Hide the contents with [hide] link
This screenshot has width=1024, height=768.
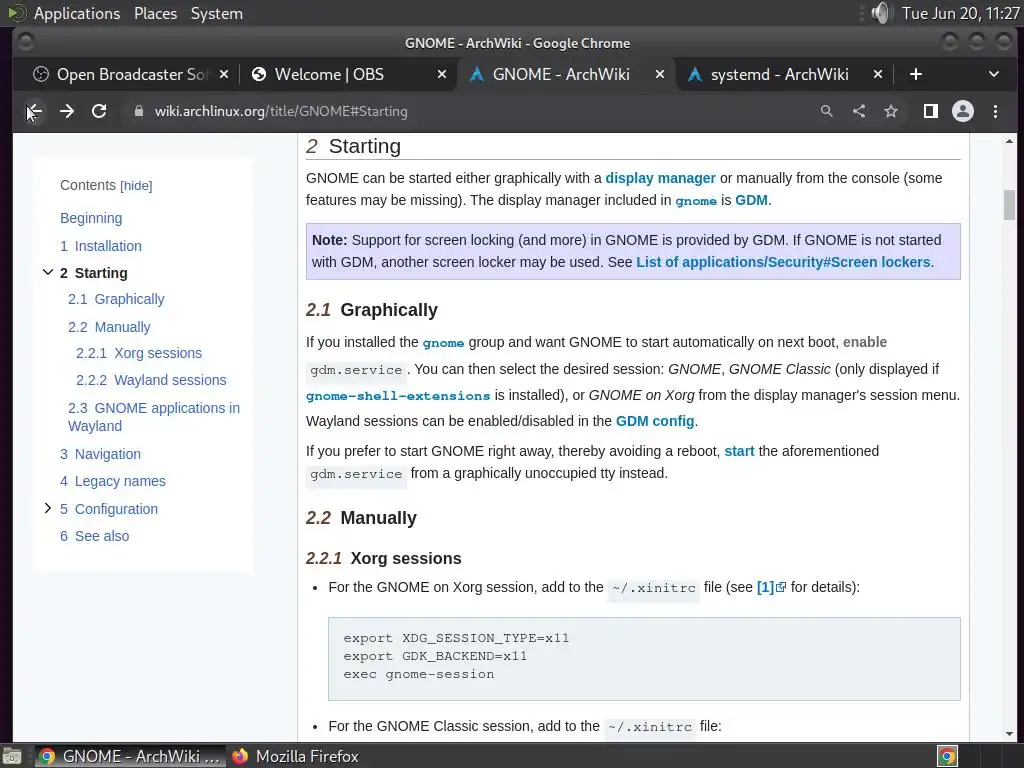(x=136, y=186)
